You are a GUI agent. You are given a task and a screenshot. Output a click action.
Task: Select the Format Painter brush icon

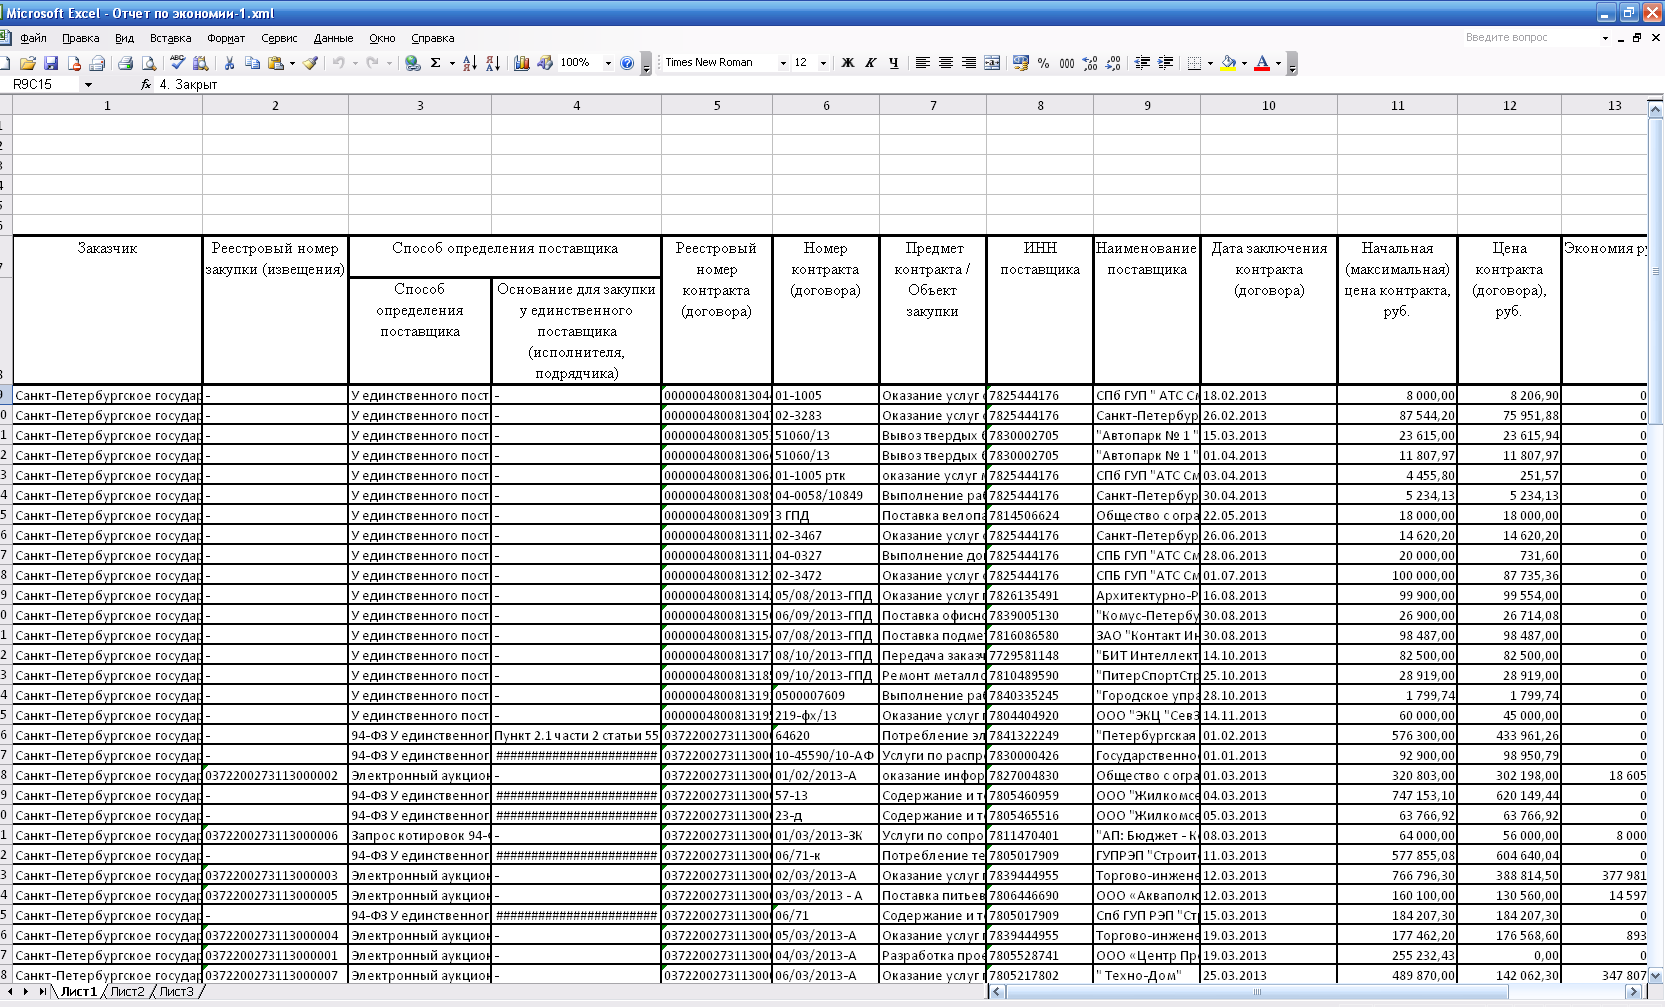[311, 63]
